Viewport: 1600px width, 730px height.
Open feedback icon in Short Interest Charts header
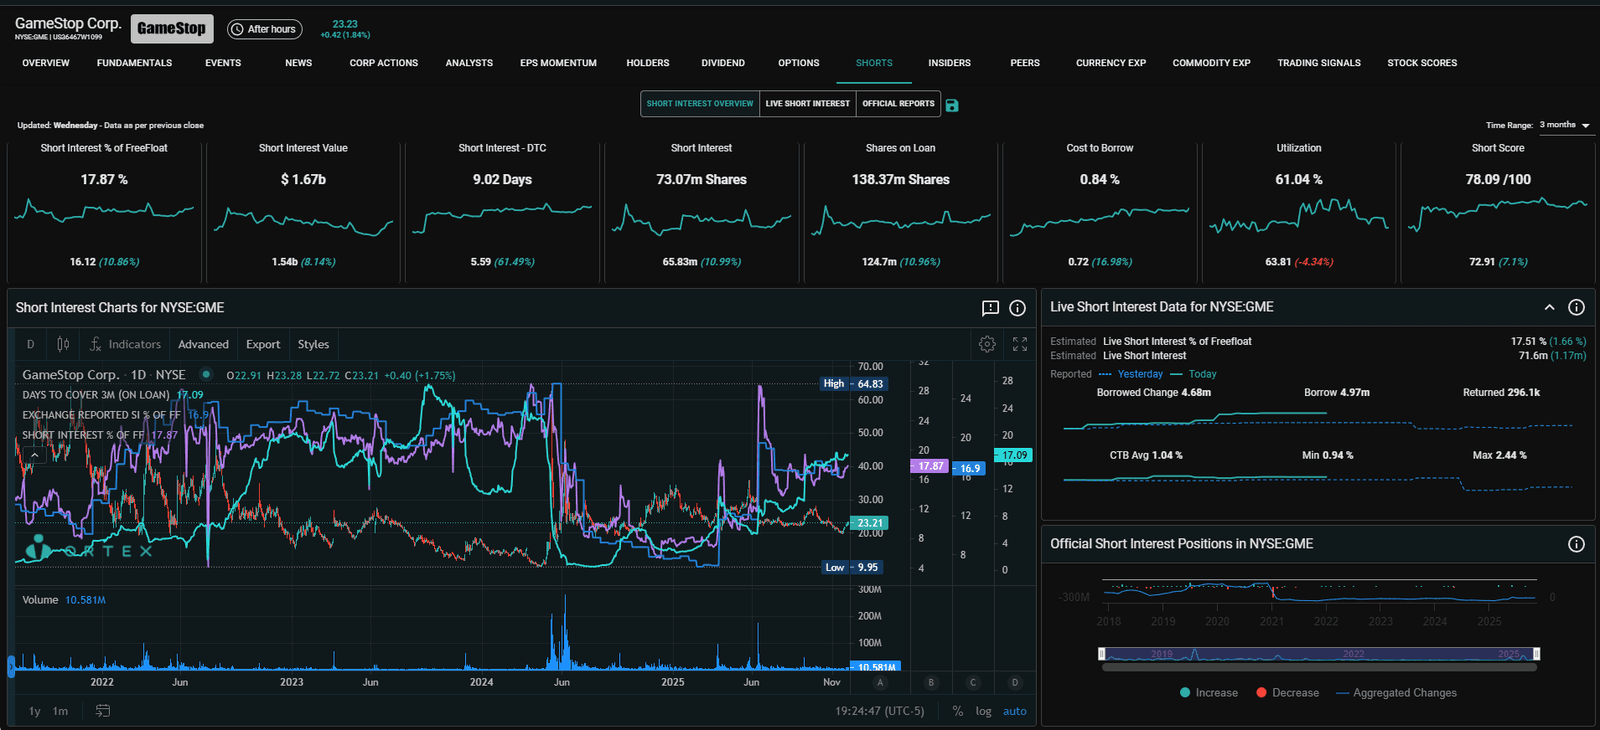(990, 308)
